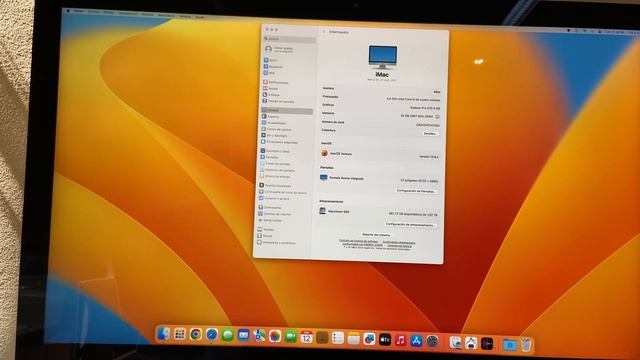Click the memory info icon
Image resolution: width=640 pixels, height=360 pixels.
pos(438,116)
